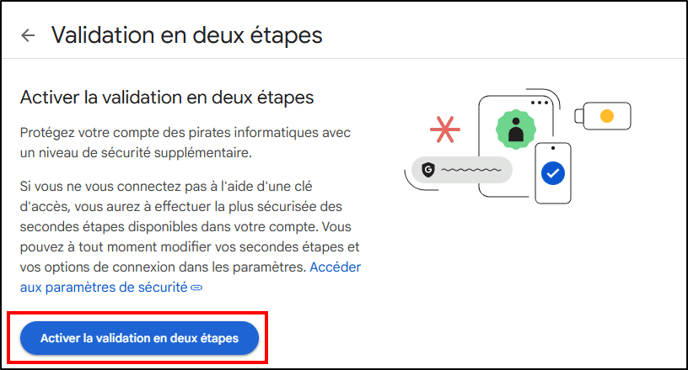Screen dimensions: 688x370
Task: Click the blue Activer la validation button
Action: [140, 338]
